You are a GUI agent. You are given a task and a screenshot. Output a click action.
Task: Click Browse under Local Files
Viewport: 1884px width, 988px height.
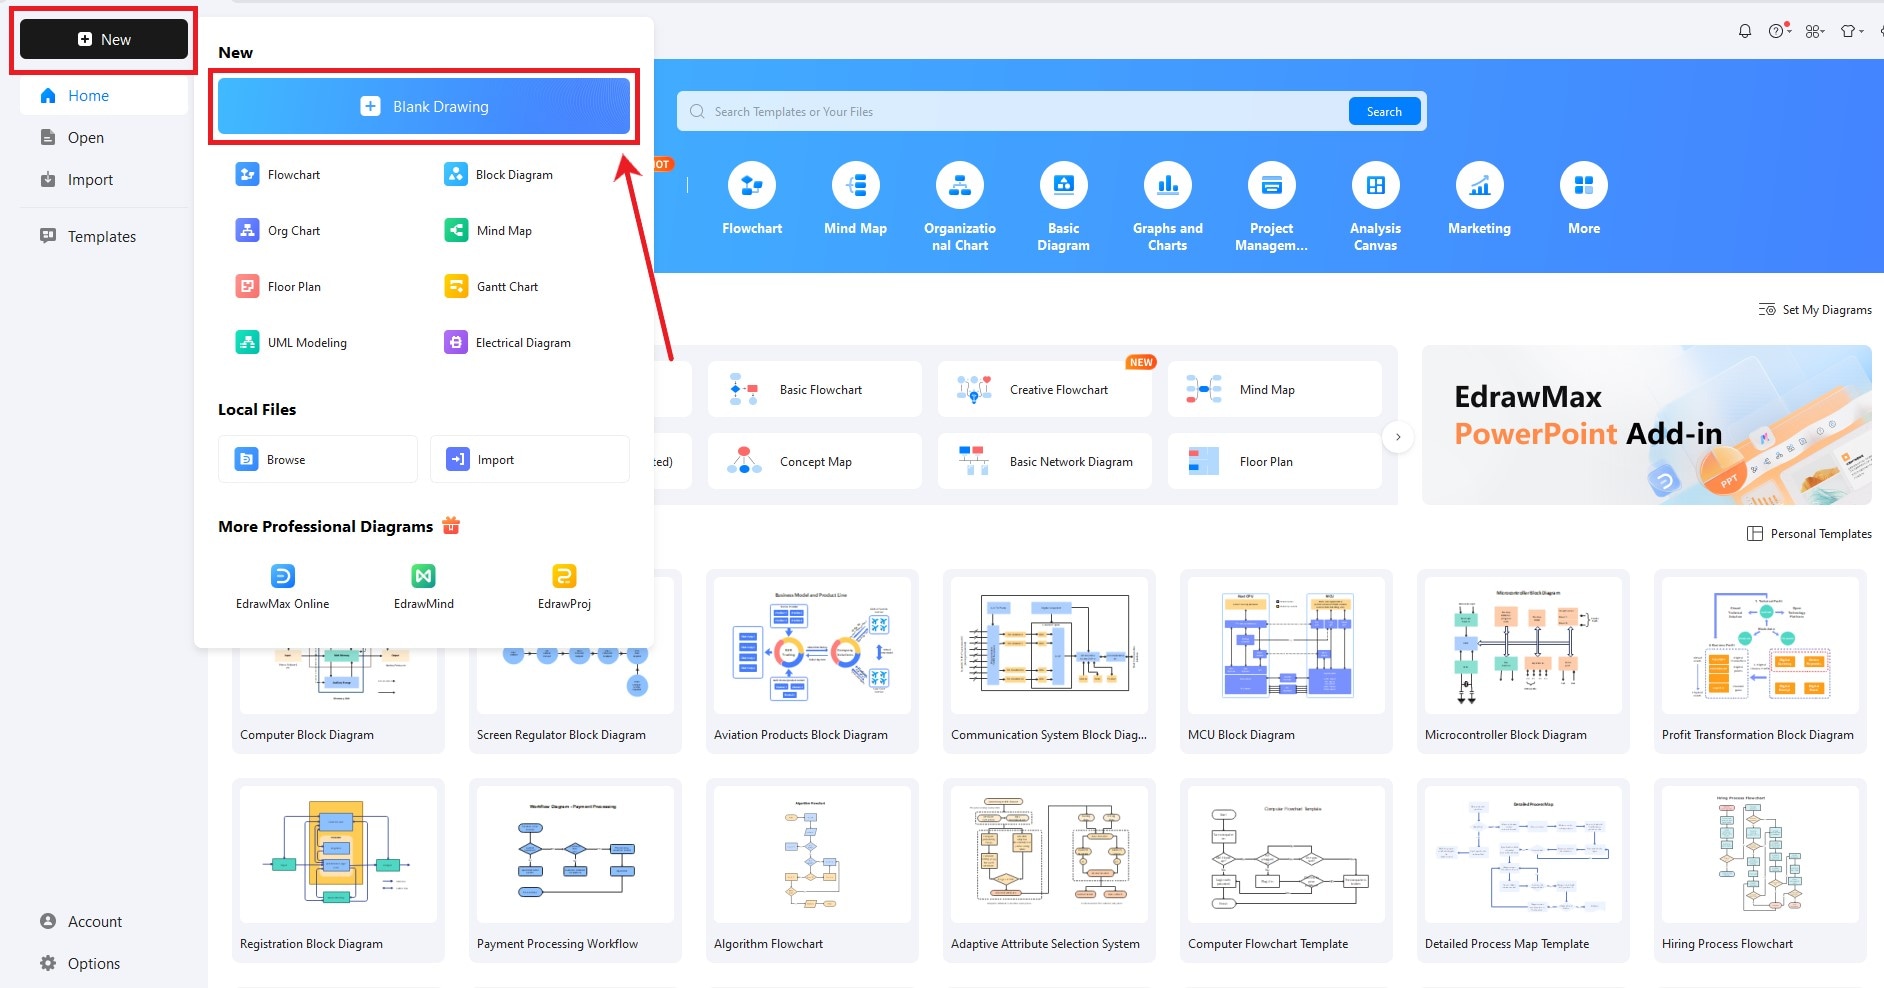318,459
